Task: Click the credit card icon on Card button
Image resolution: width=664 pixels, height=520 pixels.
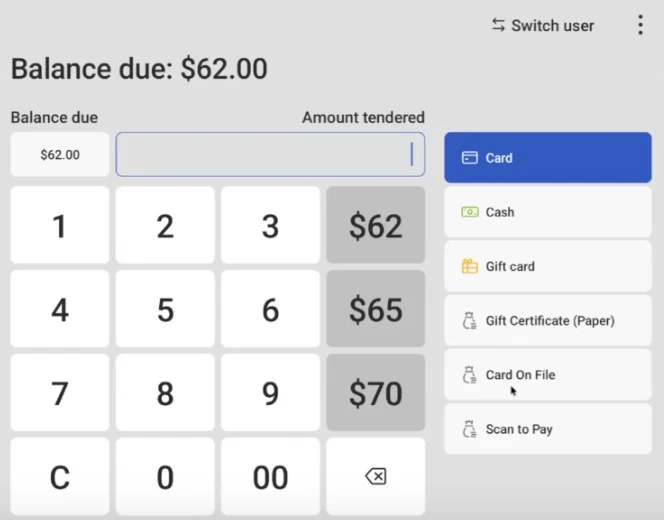Action: (470, 158)
